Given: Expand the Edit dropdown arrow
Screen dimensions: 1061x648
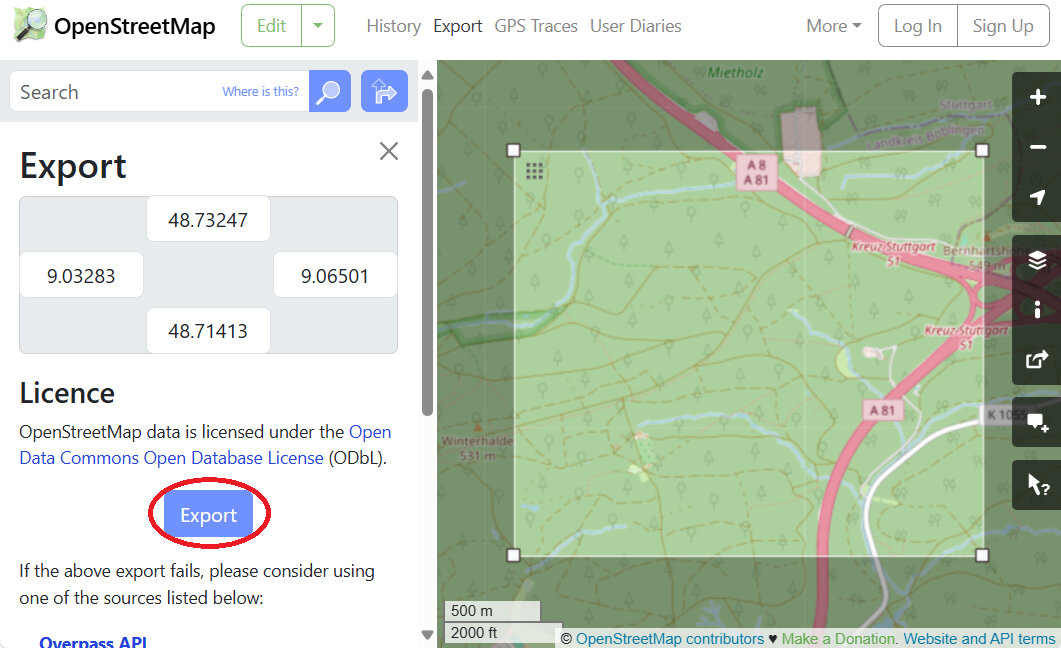Looking at the screenshot, I should [x=318, y=26].
